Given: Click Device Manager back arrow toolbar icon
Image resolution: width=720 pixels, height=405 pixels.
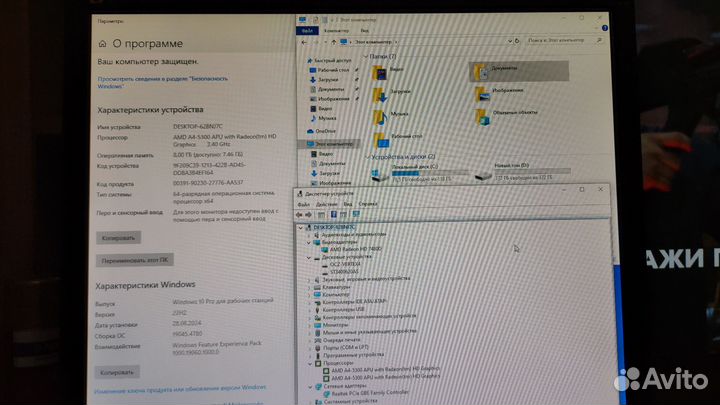Looking at the screenshot, I should coord(299,215).
